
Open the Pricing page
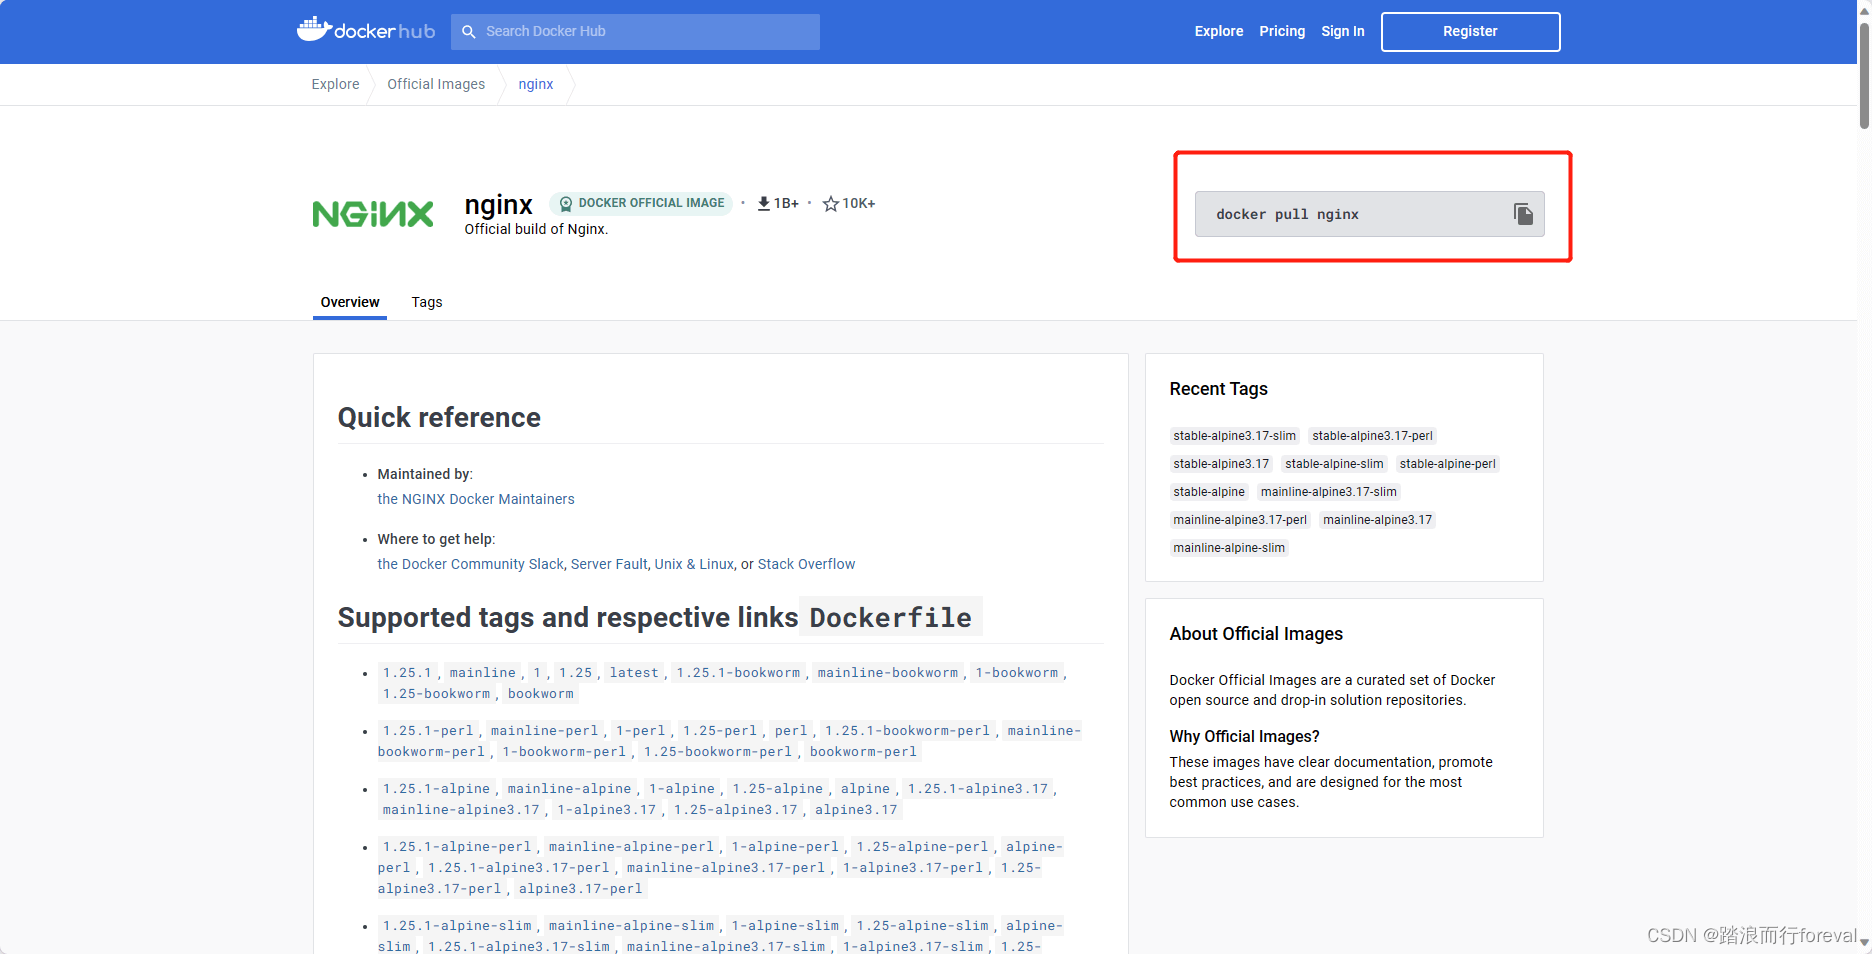click(1282, 31)
